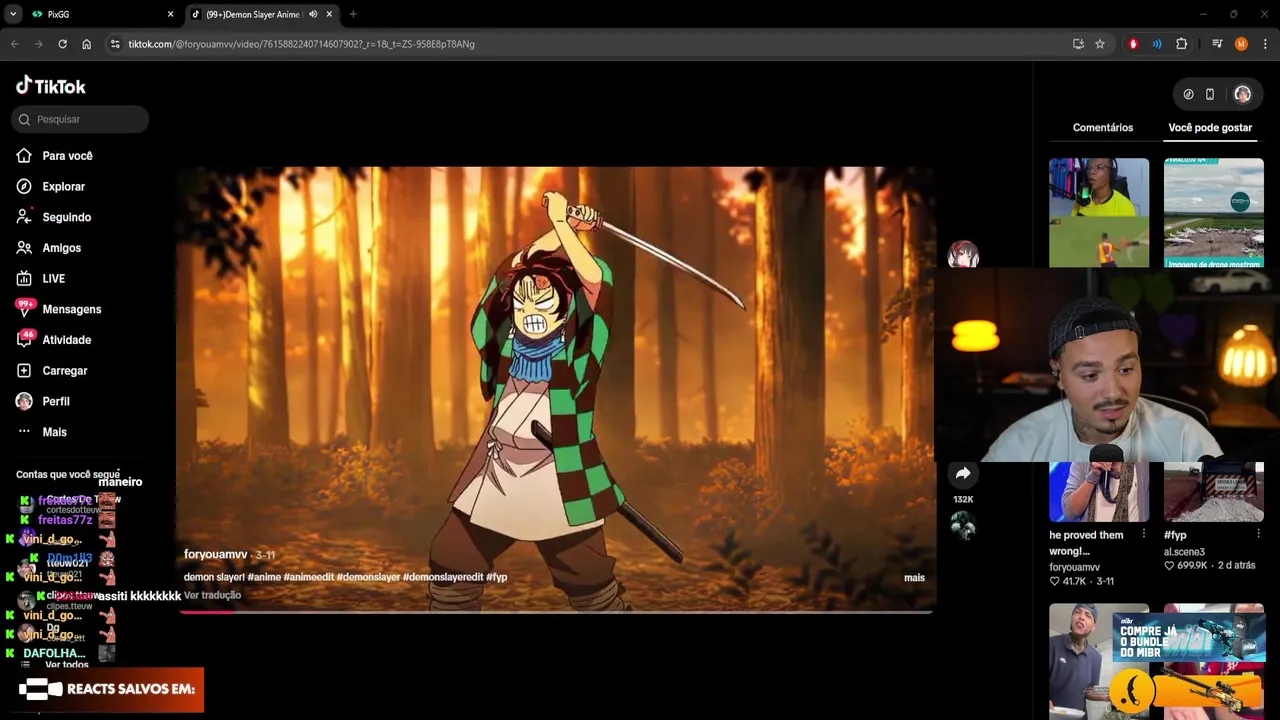The height and width of the screenshot is (720, 1280).
Task: Like the video with 41.7K likes
Action: (1055, 581)
